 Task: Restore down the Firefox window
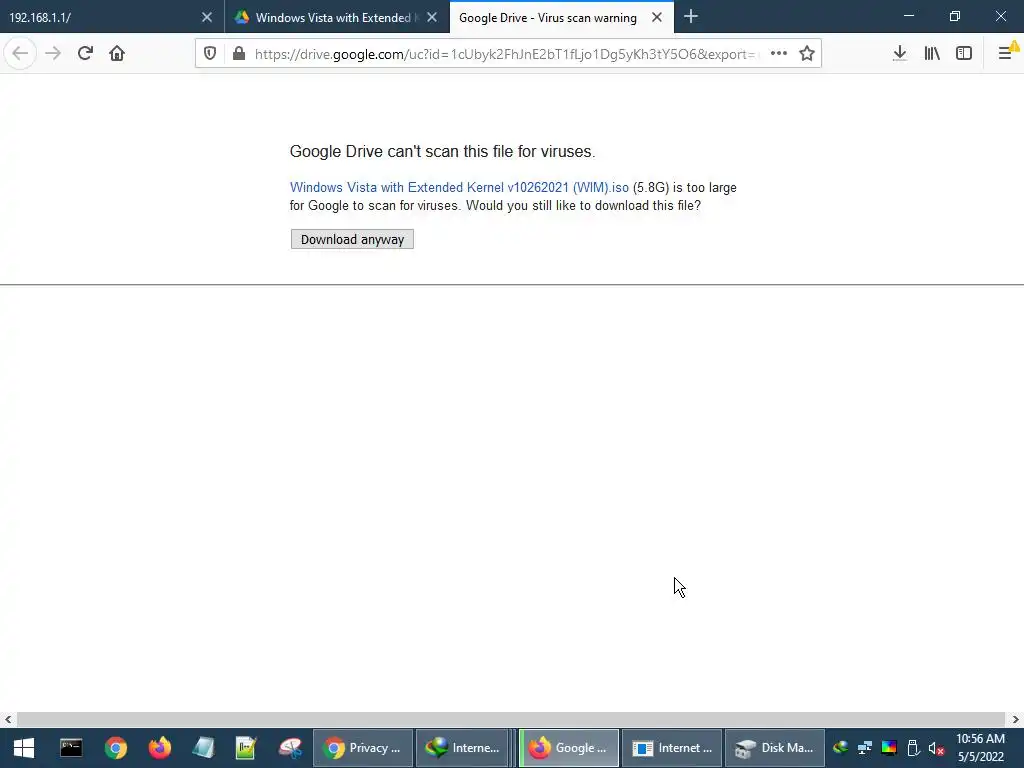(x=955, y=16)
